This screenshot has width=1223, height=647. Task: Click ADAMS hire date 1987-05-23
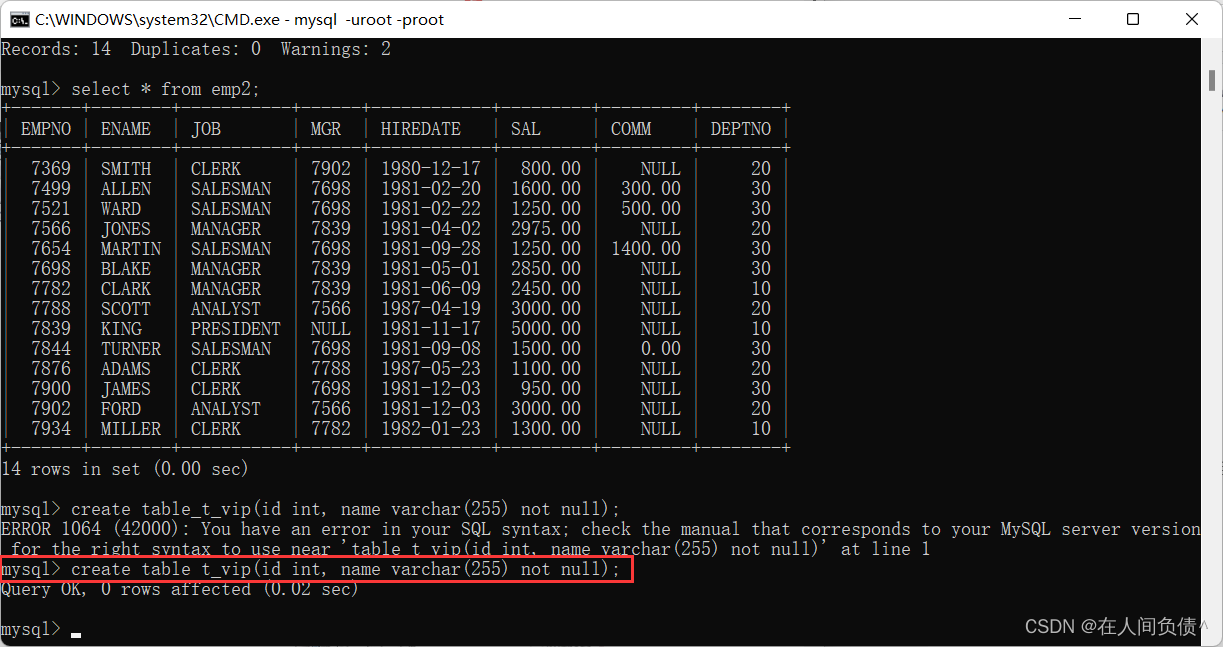[431, 369]
